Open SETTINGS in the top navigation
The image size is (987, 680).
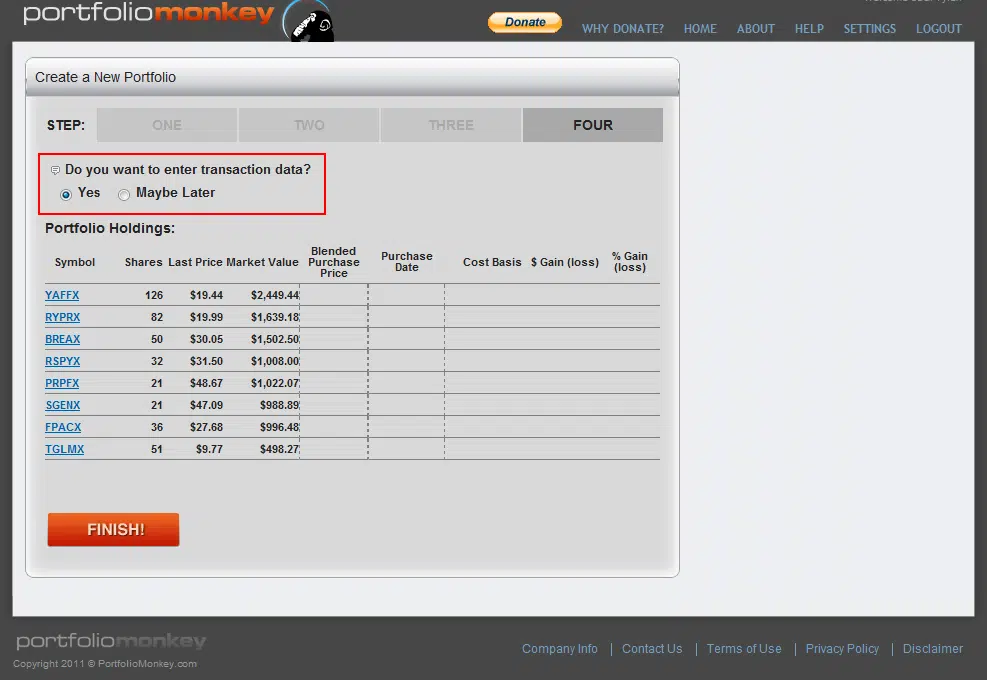pyautogui.click(x=869, y=29)
